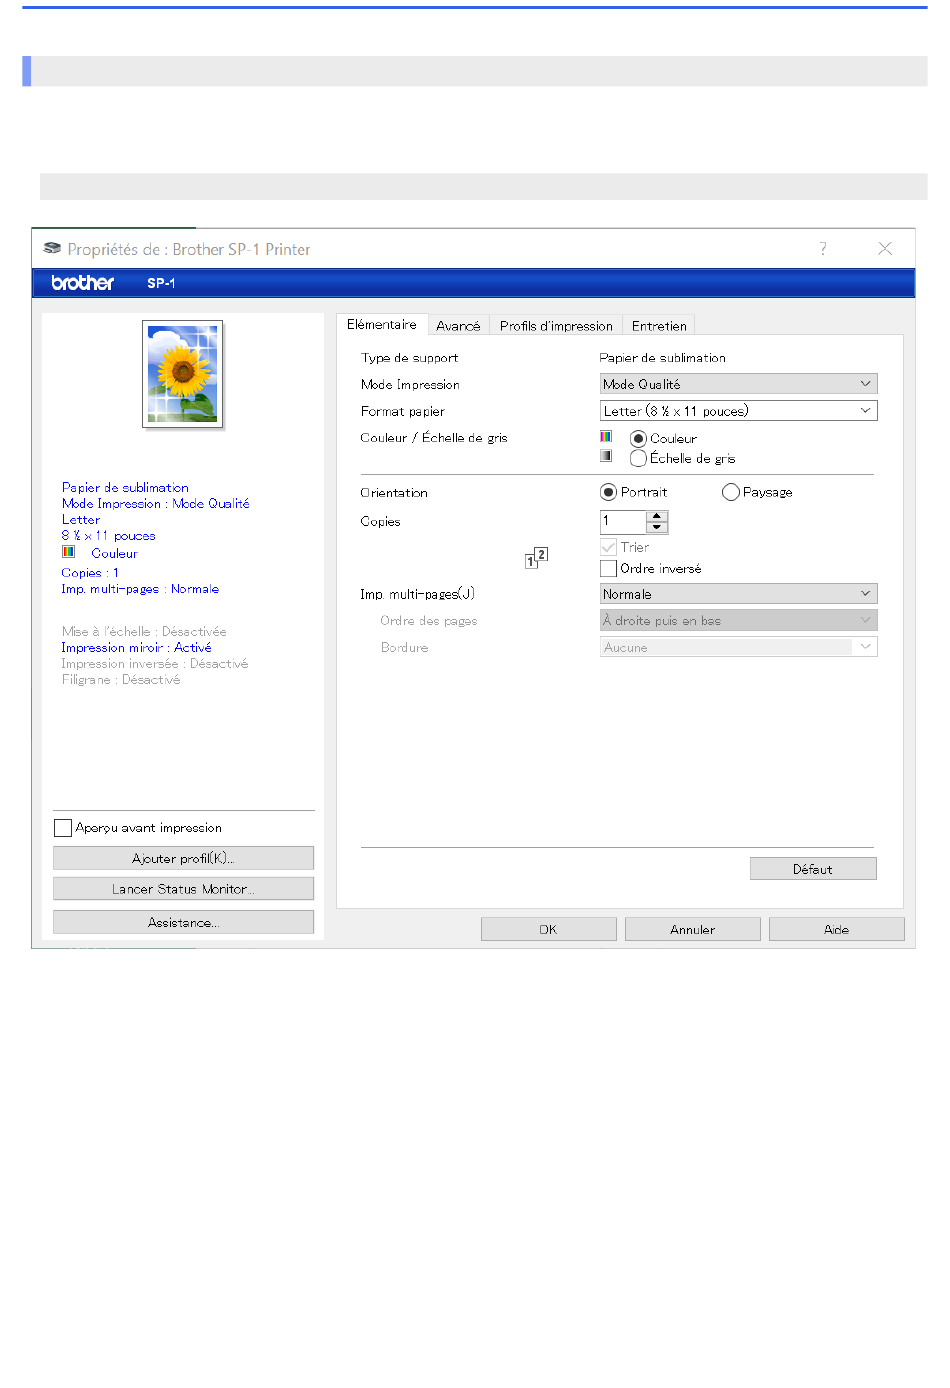
Task: Click the Assistance button
Action: pyautogui.click(x=183, y=922)
